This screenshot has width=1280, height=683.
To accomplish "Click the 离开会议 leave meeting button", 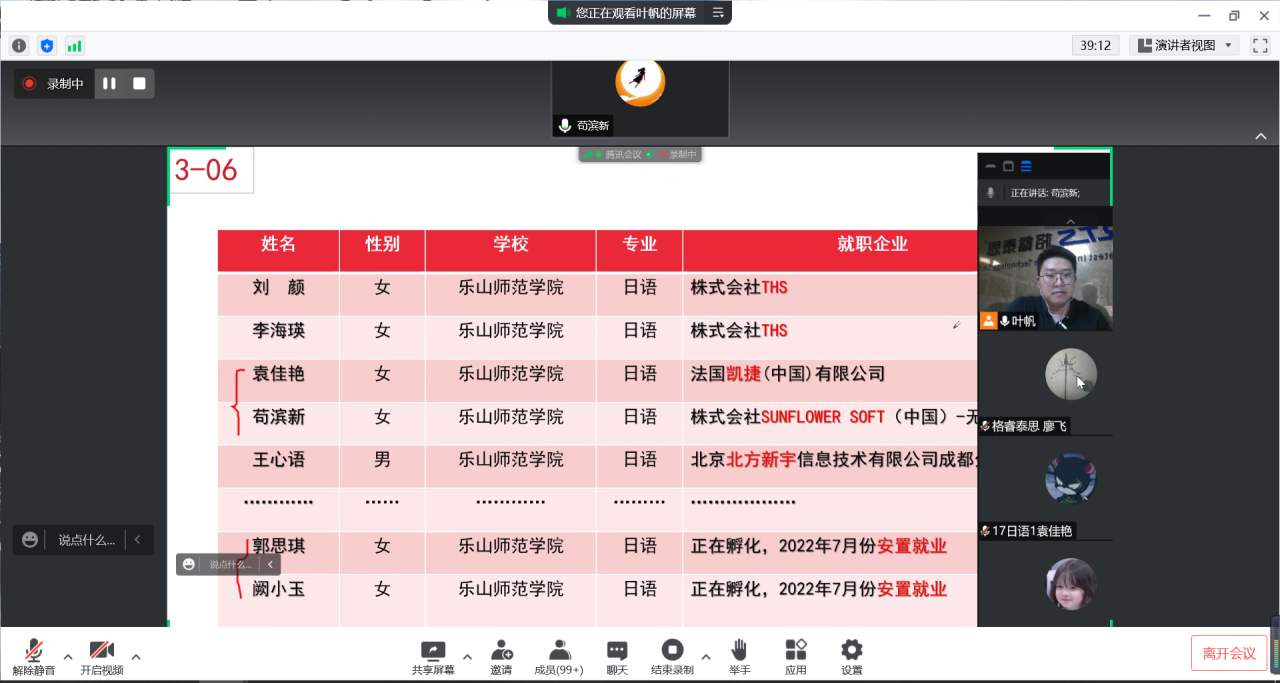I will [x=1229, y=653].
